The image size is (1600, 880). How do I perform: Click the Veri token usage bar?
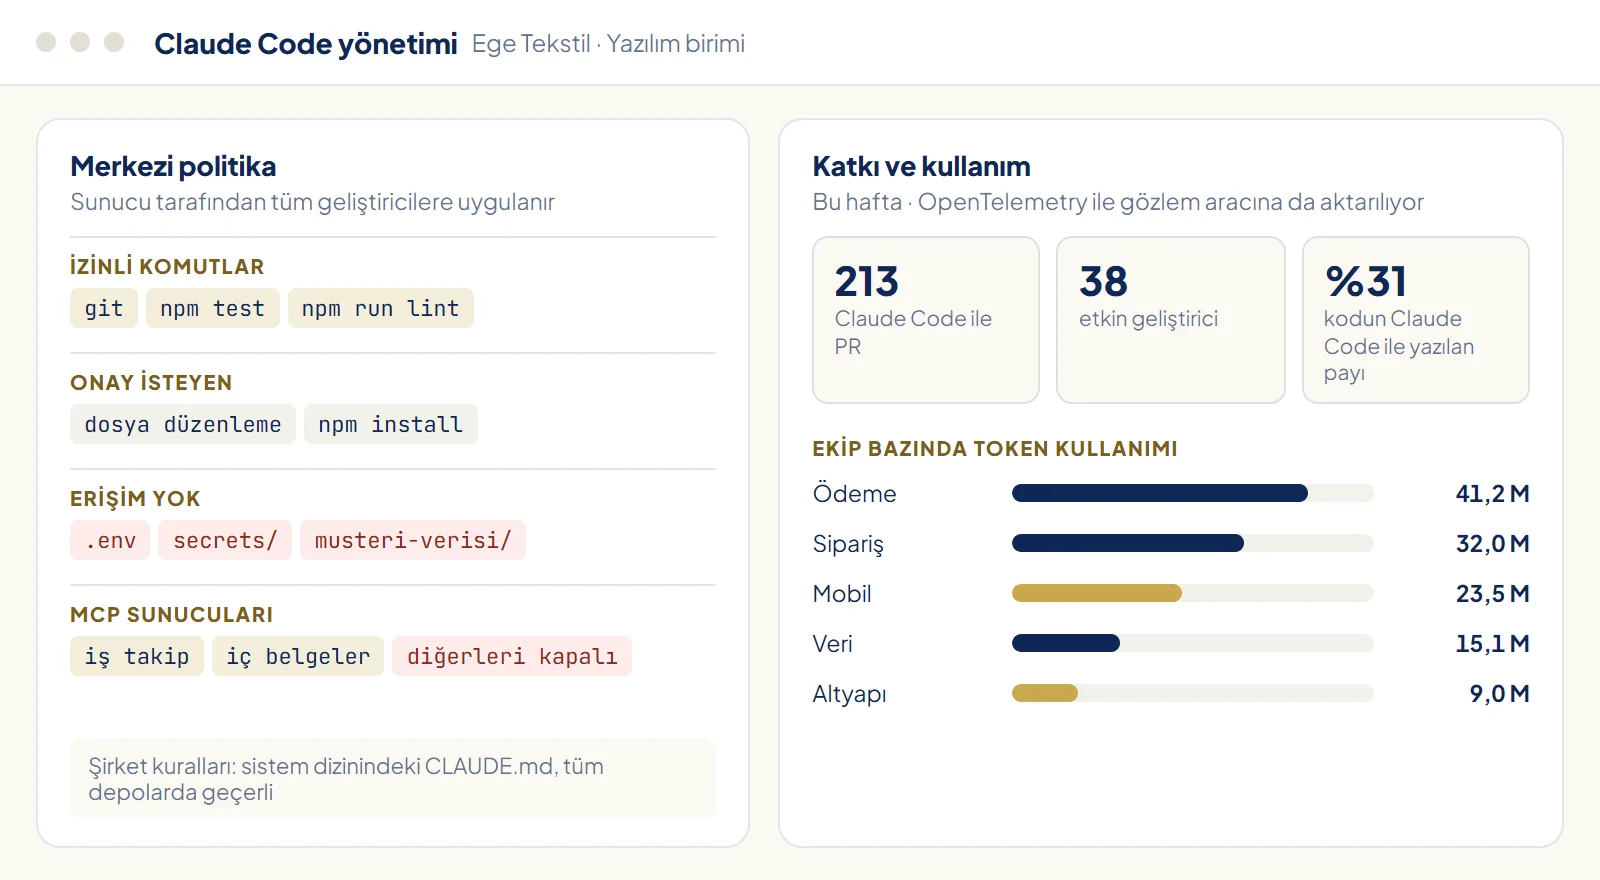[1193, 643]
